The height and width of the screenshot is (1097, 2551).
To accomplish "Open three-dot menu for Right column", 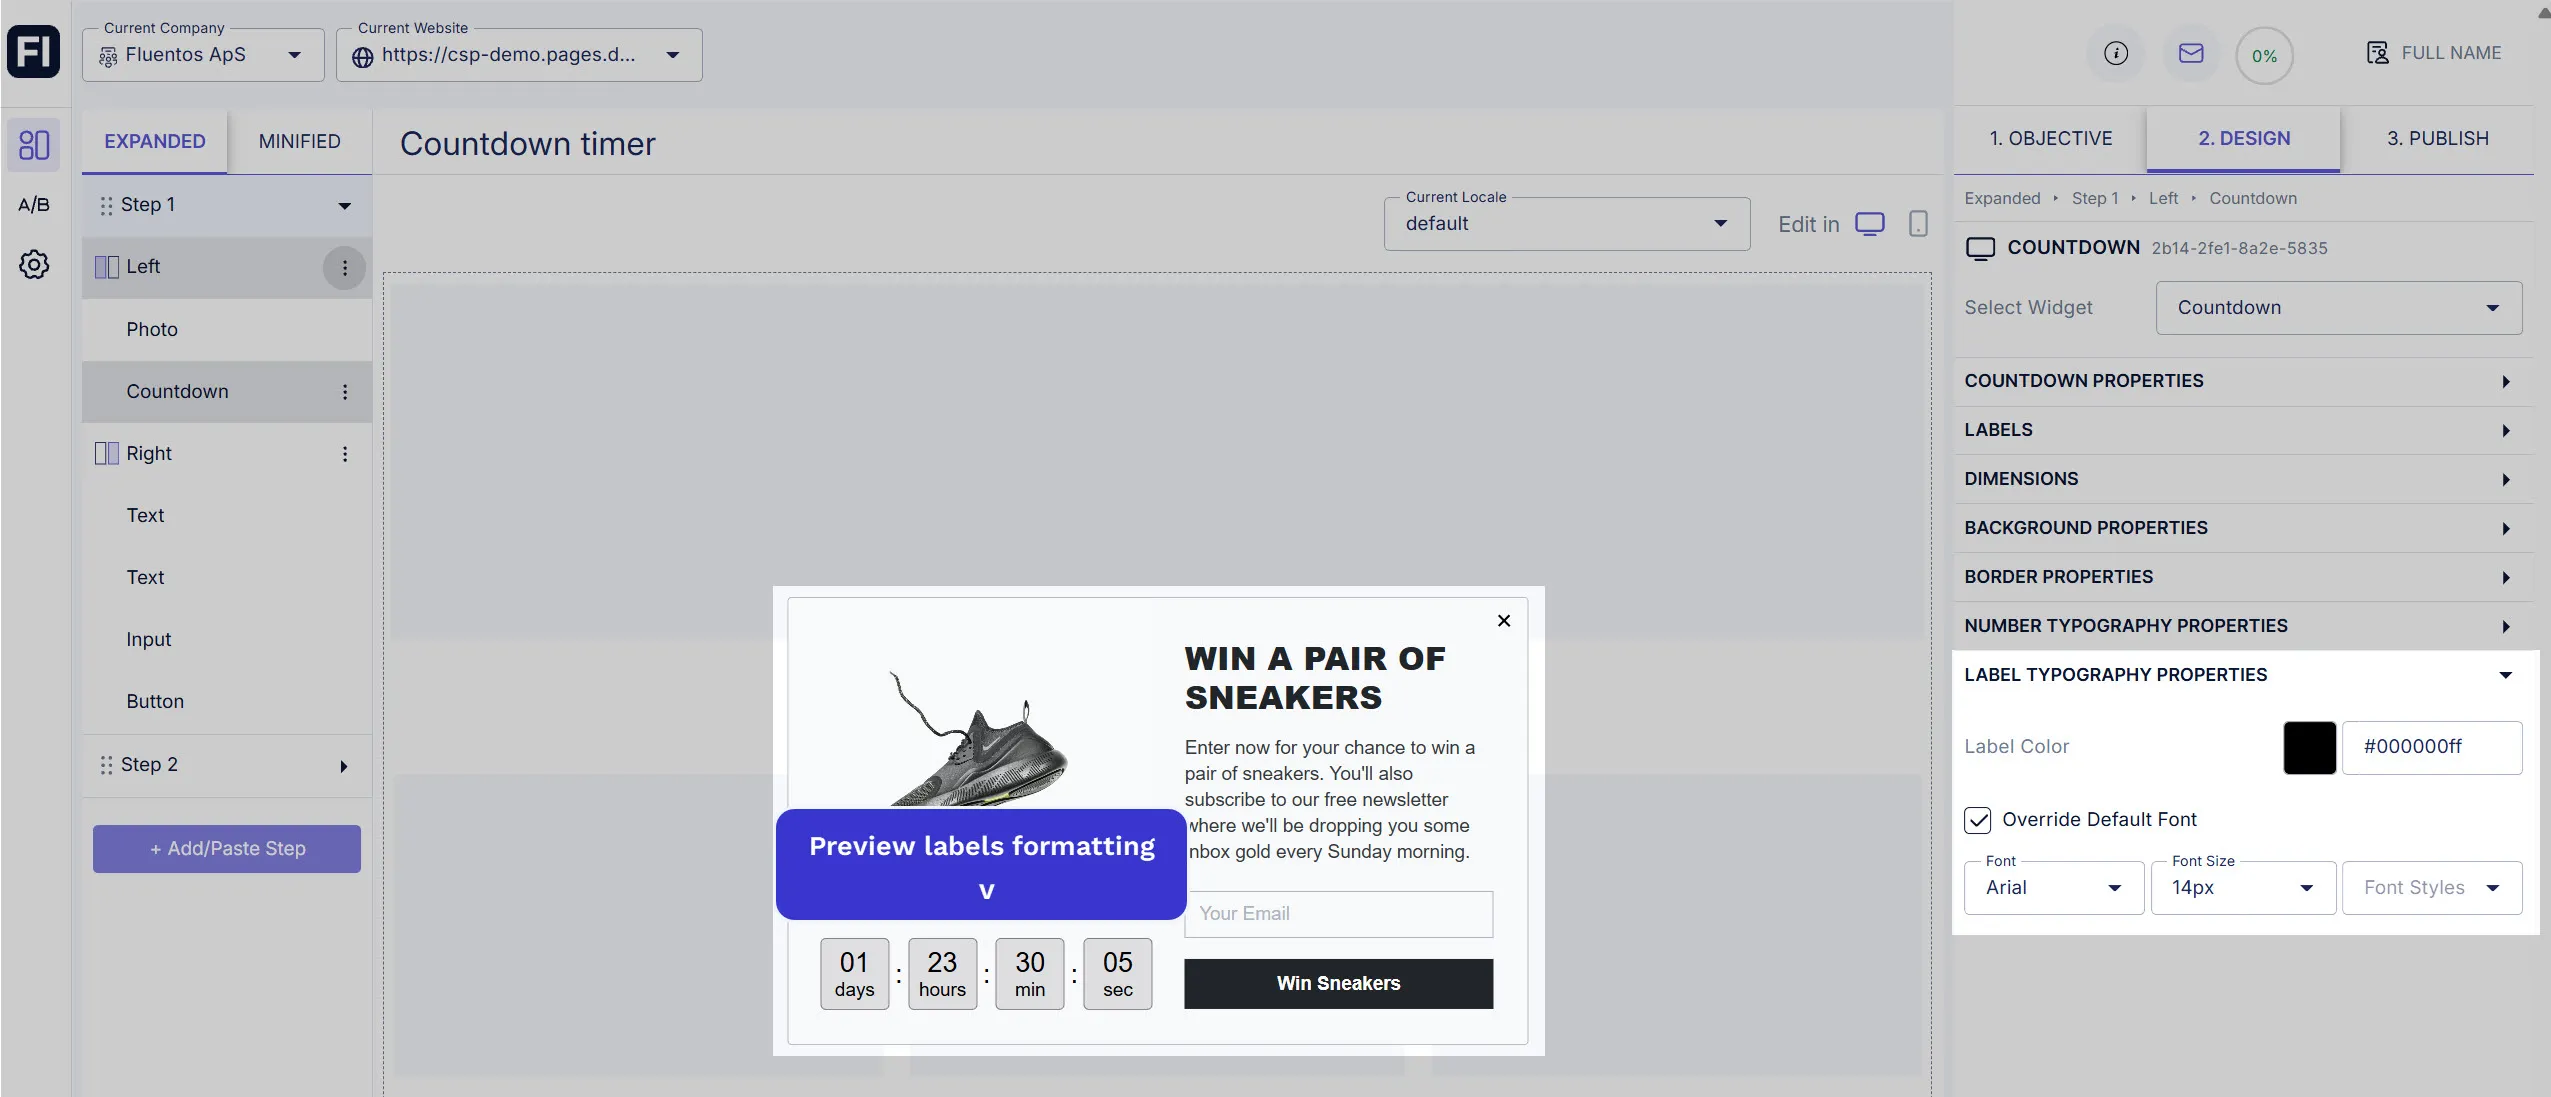I will (345, 454).
